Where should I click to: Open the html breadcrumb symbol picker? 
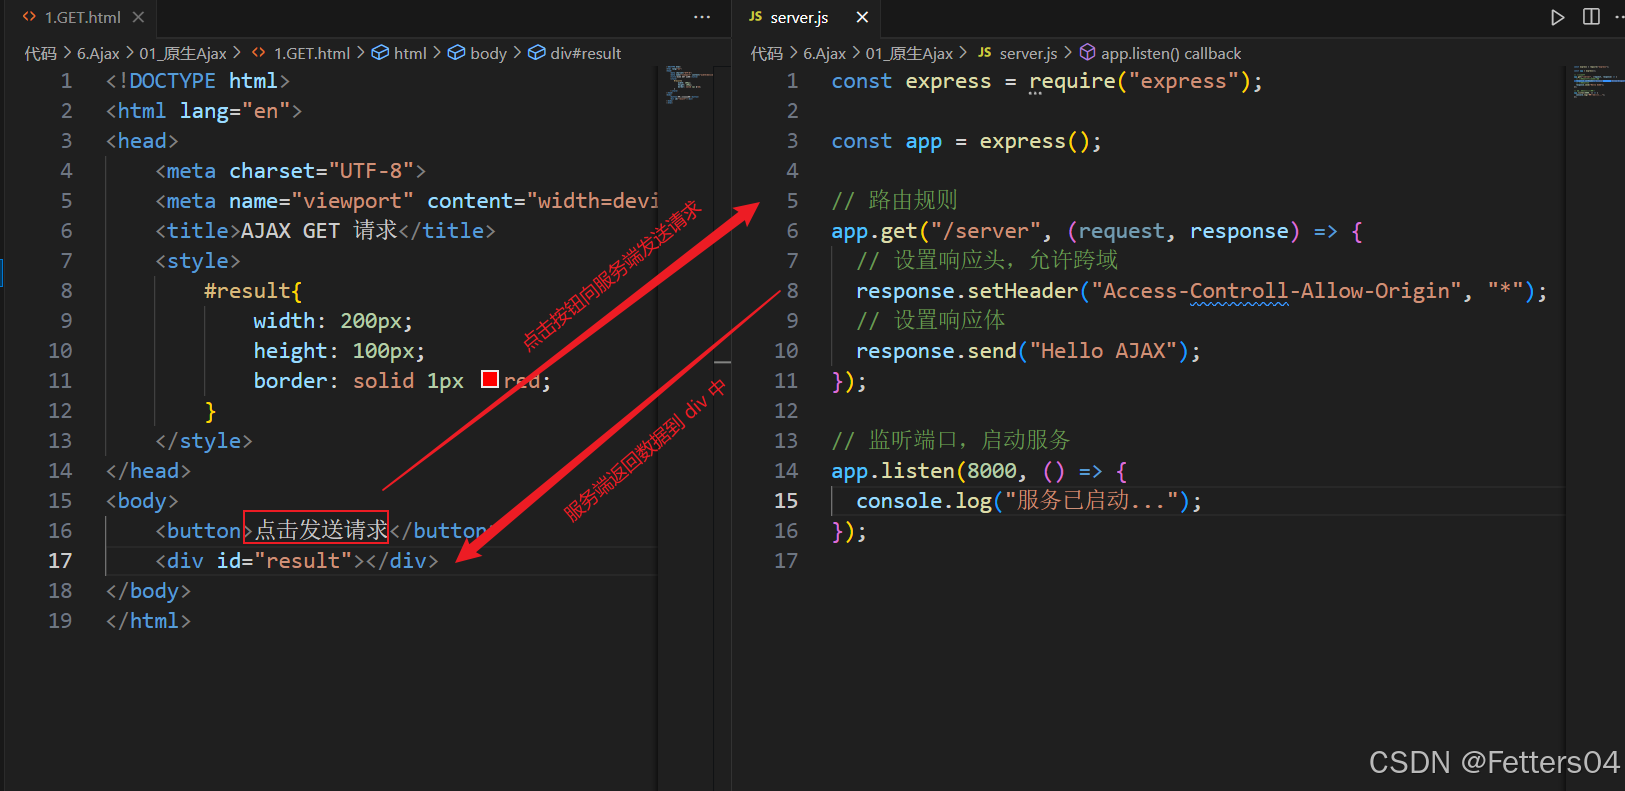coord(410,53)
